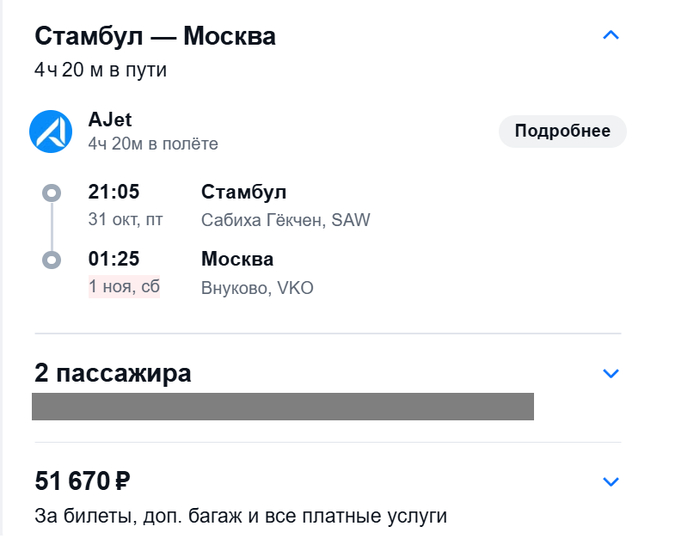Open flight details via Подробнее button

pyautogui.click(x=562, y=131)
